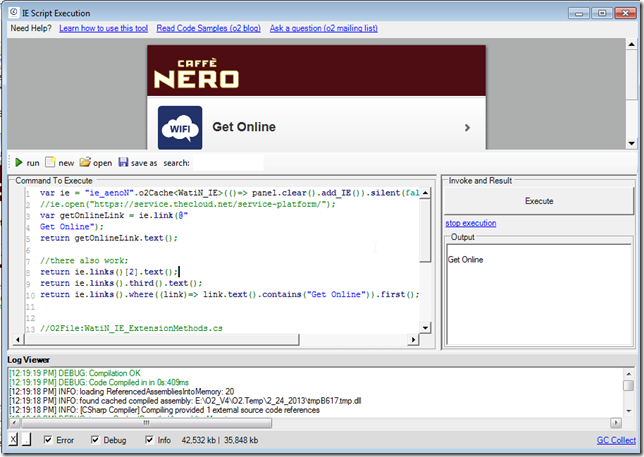Expand Get Online chevron arrow
Viewport: 644px width, 457px height.
pos(467,128)
